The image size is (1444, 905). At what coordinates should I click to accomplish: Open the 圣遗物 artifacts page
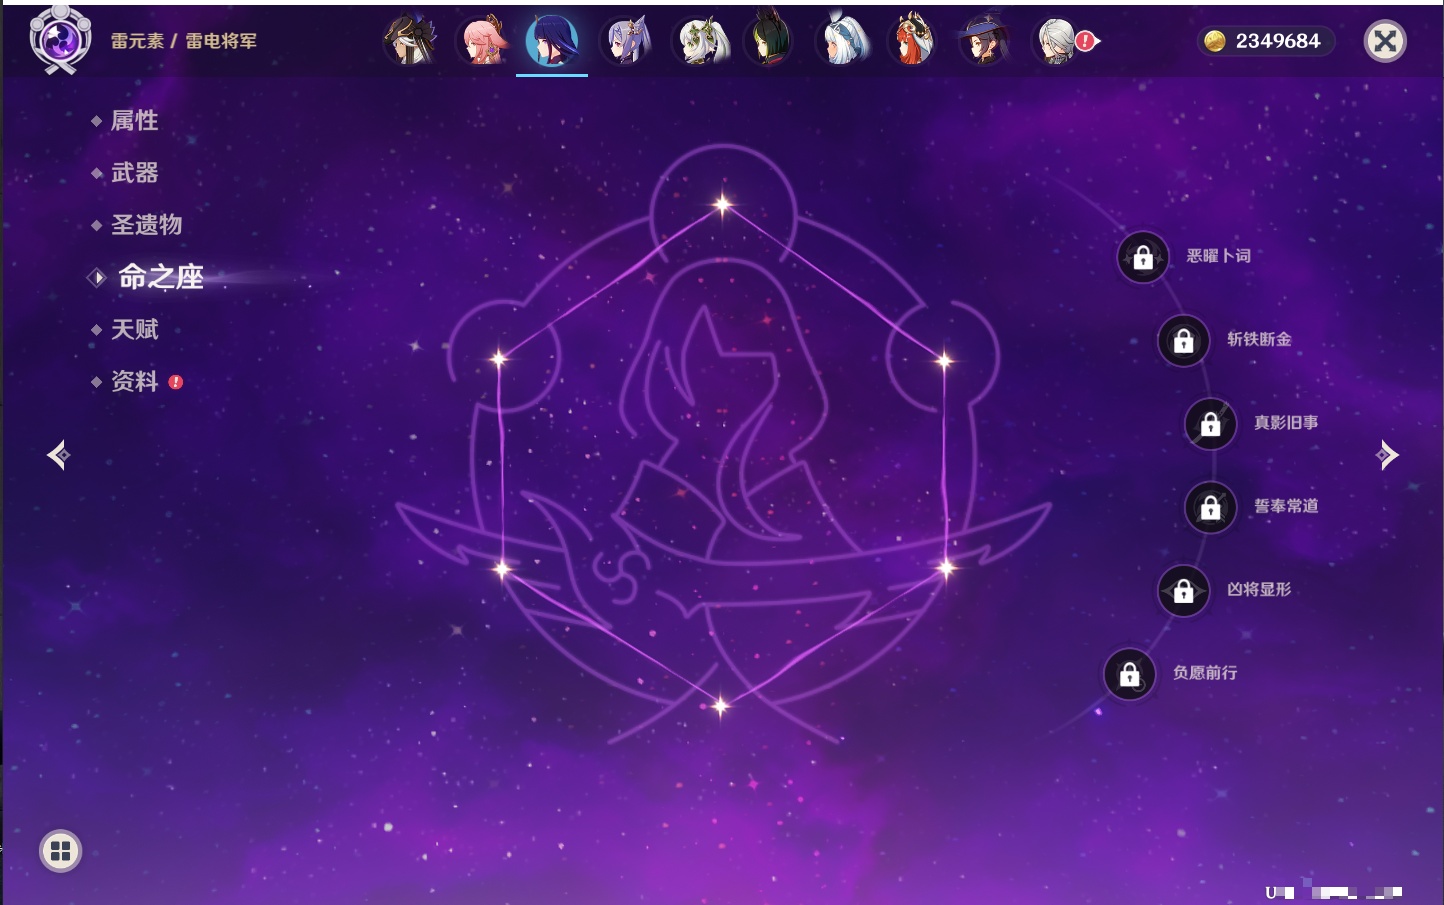click(146, 225)
